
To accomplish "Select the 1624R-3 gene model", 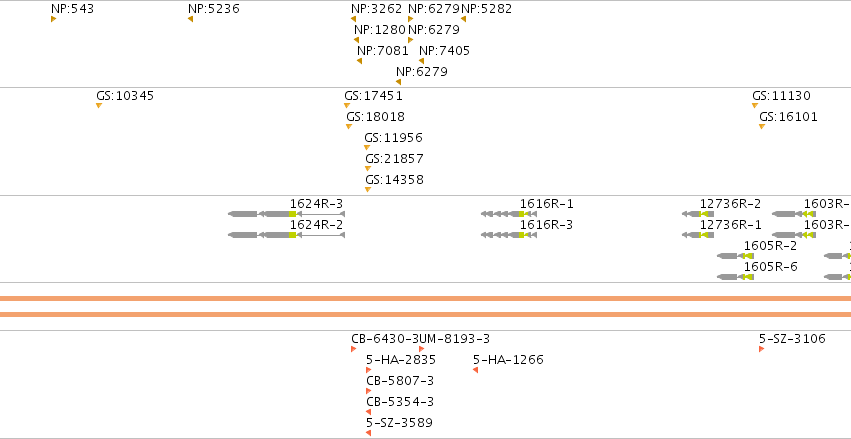I will point(287,214).
